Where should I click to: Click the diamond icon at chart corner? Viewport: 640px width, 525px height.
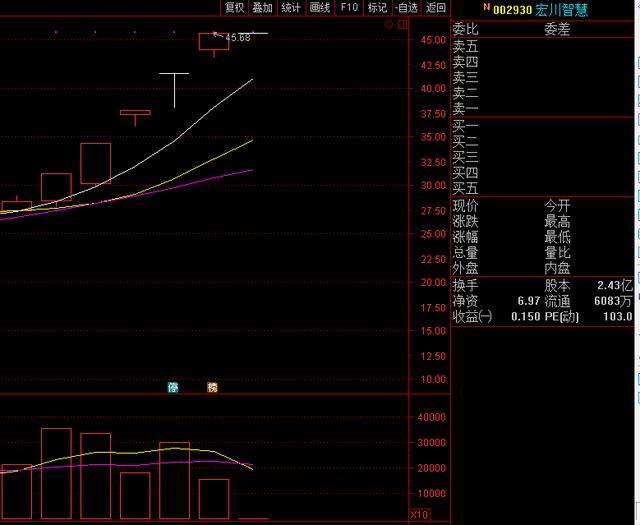point(389,25)
